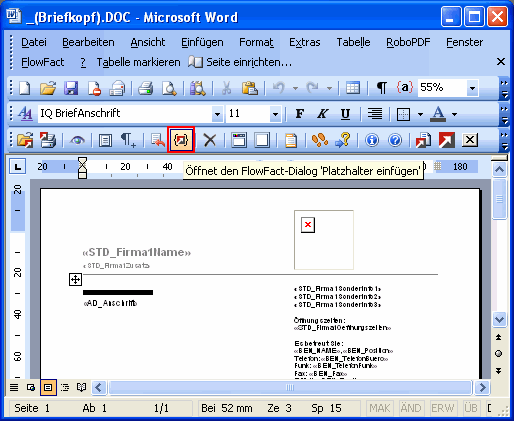Open the font color dropdown arrow
The image size is (514, 421).
coord(454,114)
